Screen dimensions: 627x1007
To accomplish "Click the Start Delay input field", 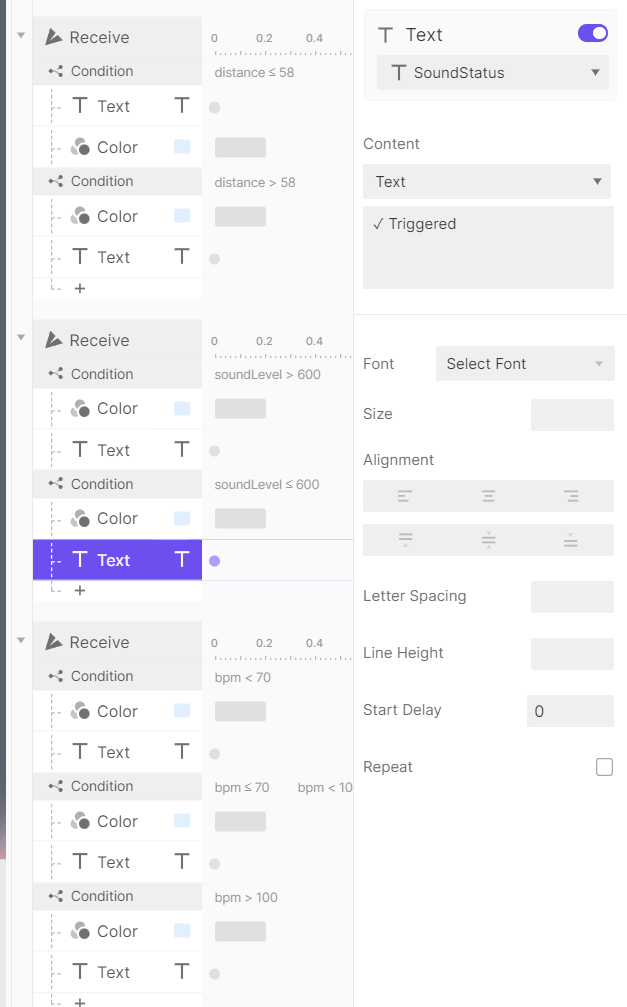I will [x=570, y=711].
